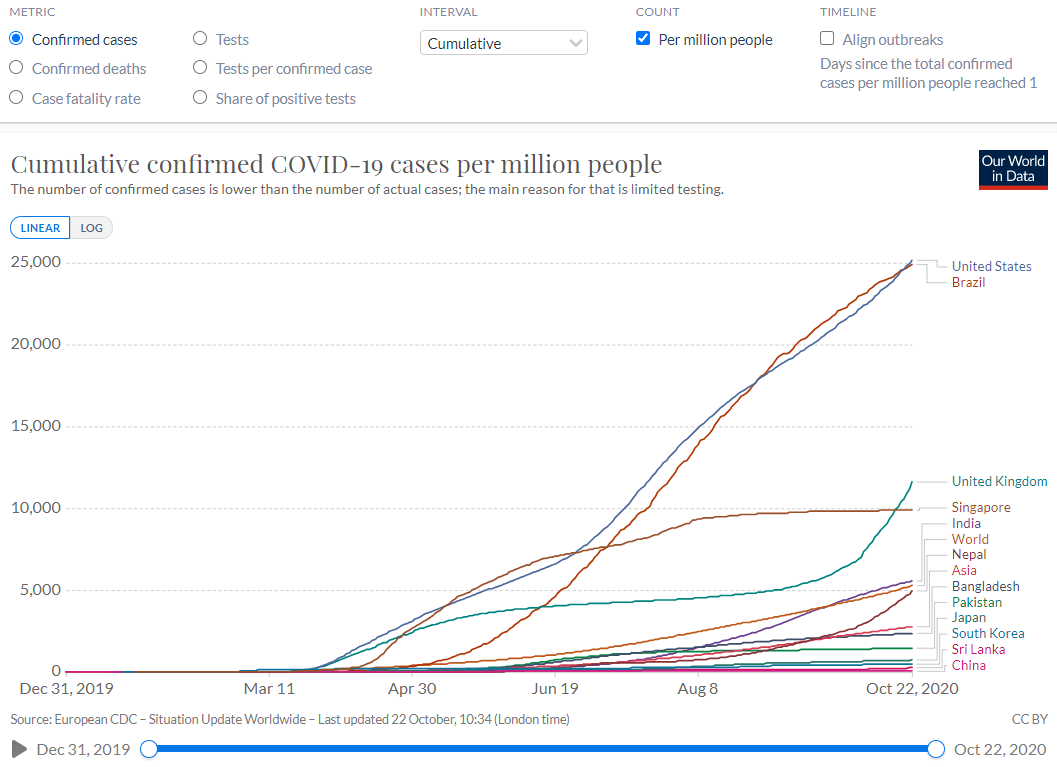Click the Singapore legend label
1057x767 pixels.
click(981, 508)
